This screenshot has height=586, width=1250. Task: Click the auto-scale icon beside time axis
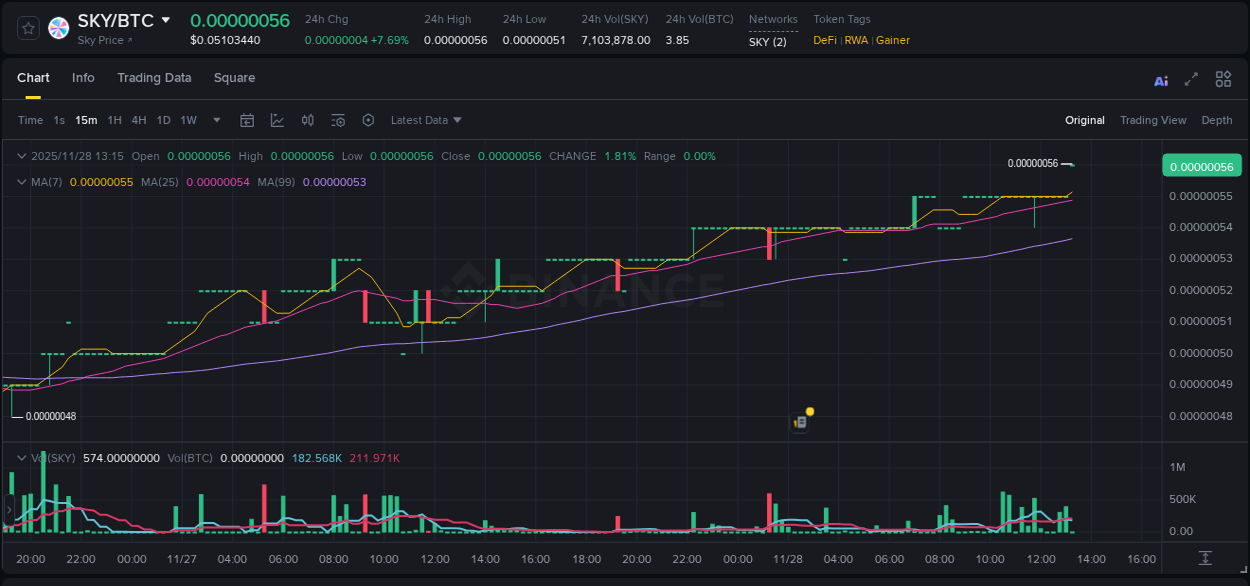click(1206, 558)
